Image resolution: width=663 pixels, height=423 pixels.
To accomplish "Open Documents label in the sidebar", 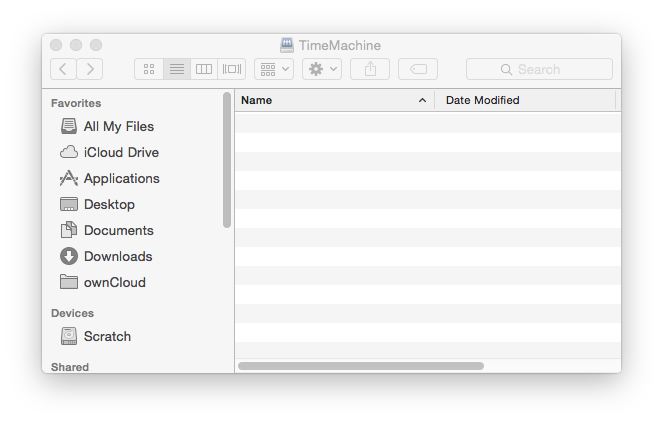I will (x=118, y=231).
